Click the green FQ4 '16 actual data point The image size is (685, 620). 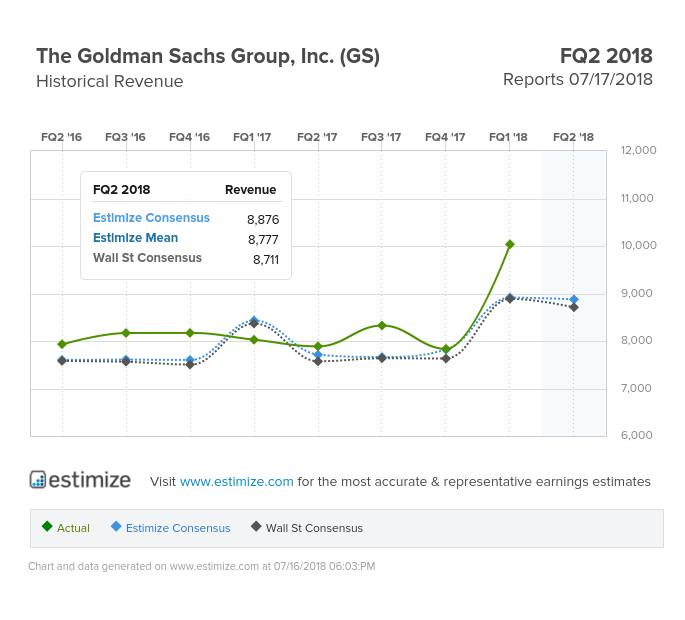(x=190, y=333)
